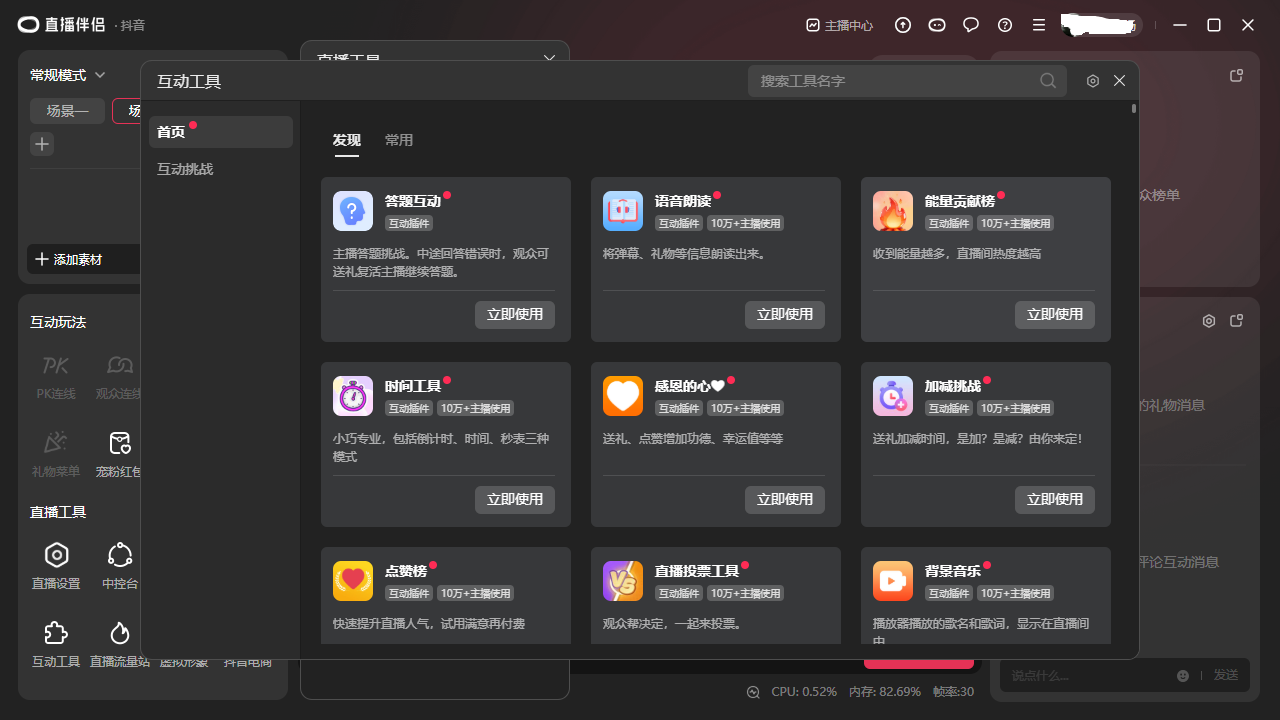Switch to the 常用 tab
The image size is (1280, 720).
click(399, 140)
